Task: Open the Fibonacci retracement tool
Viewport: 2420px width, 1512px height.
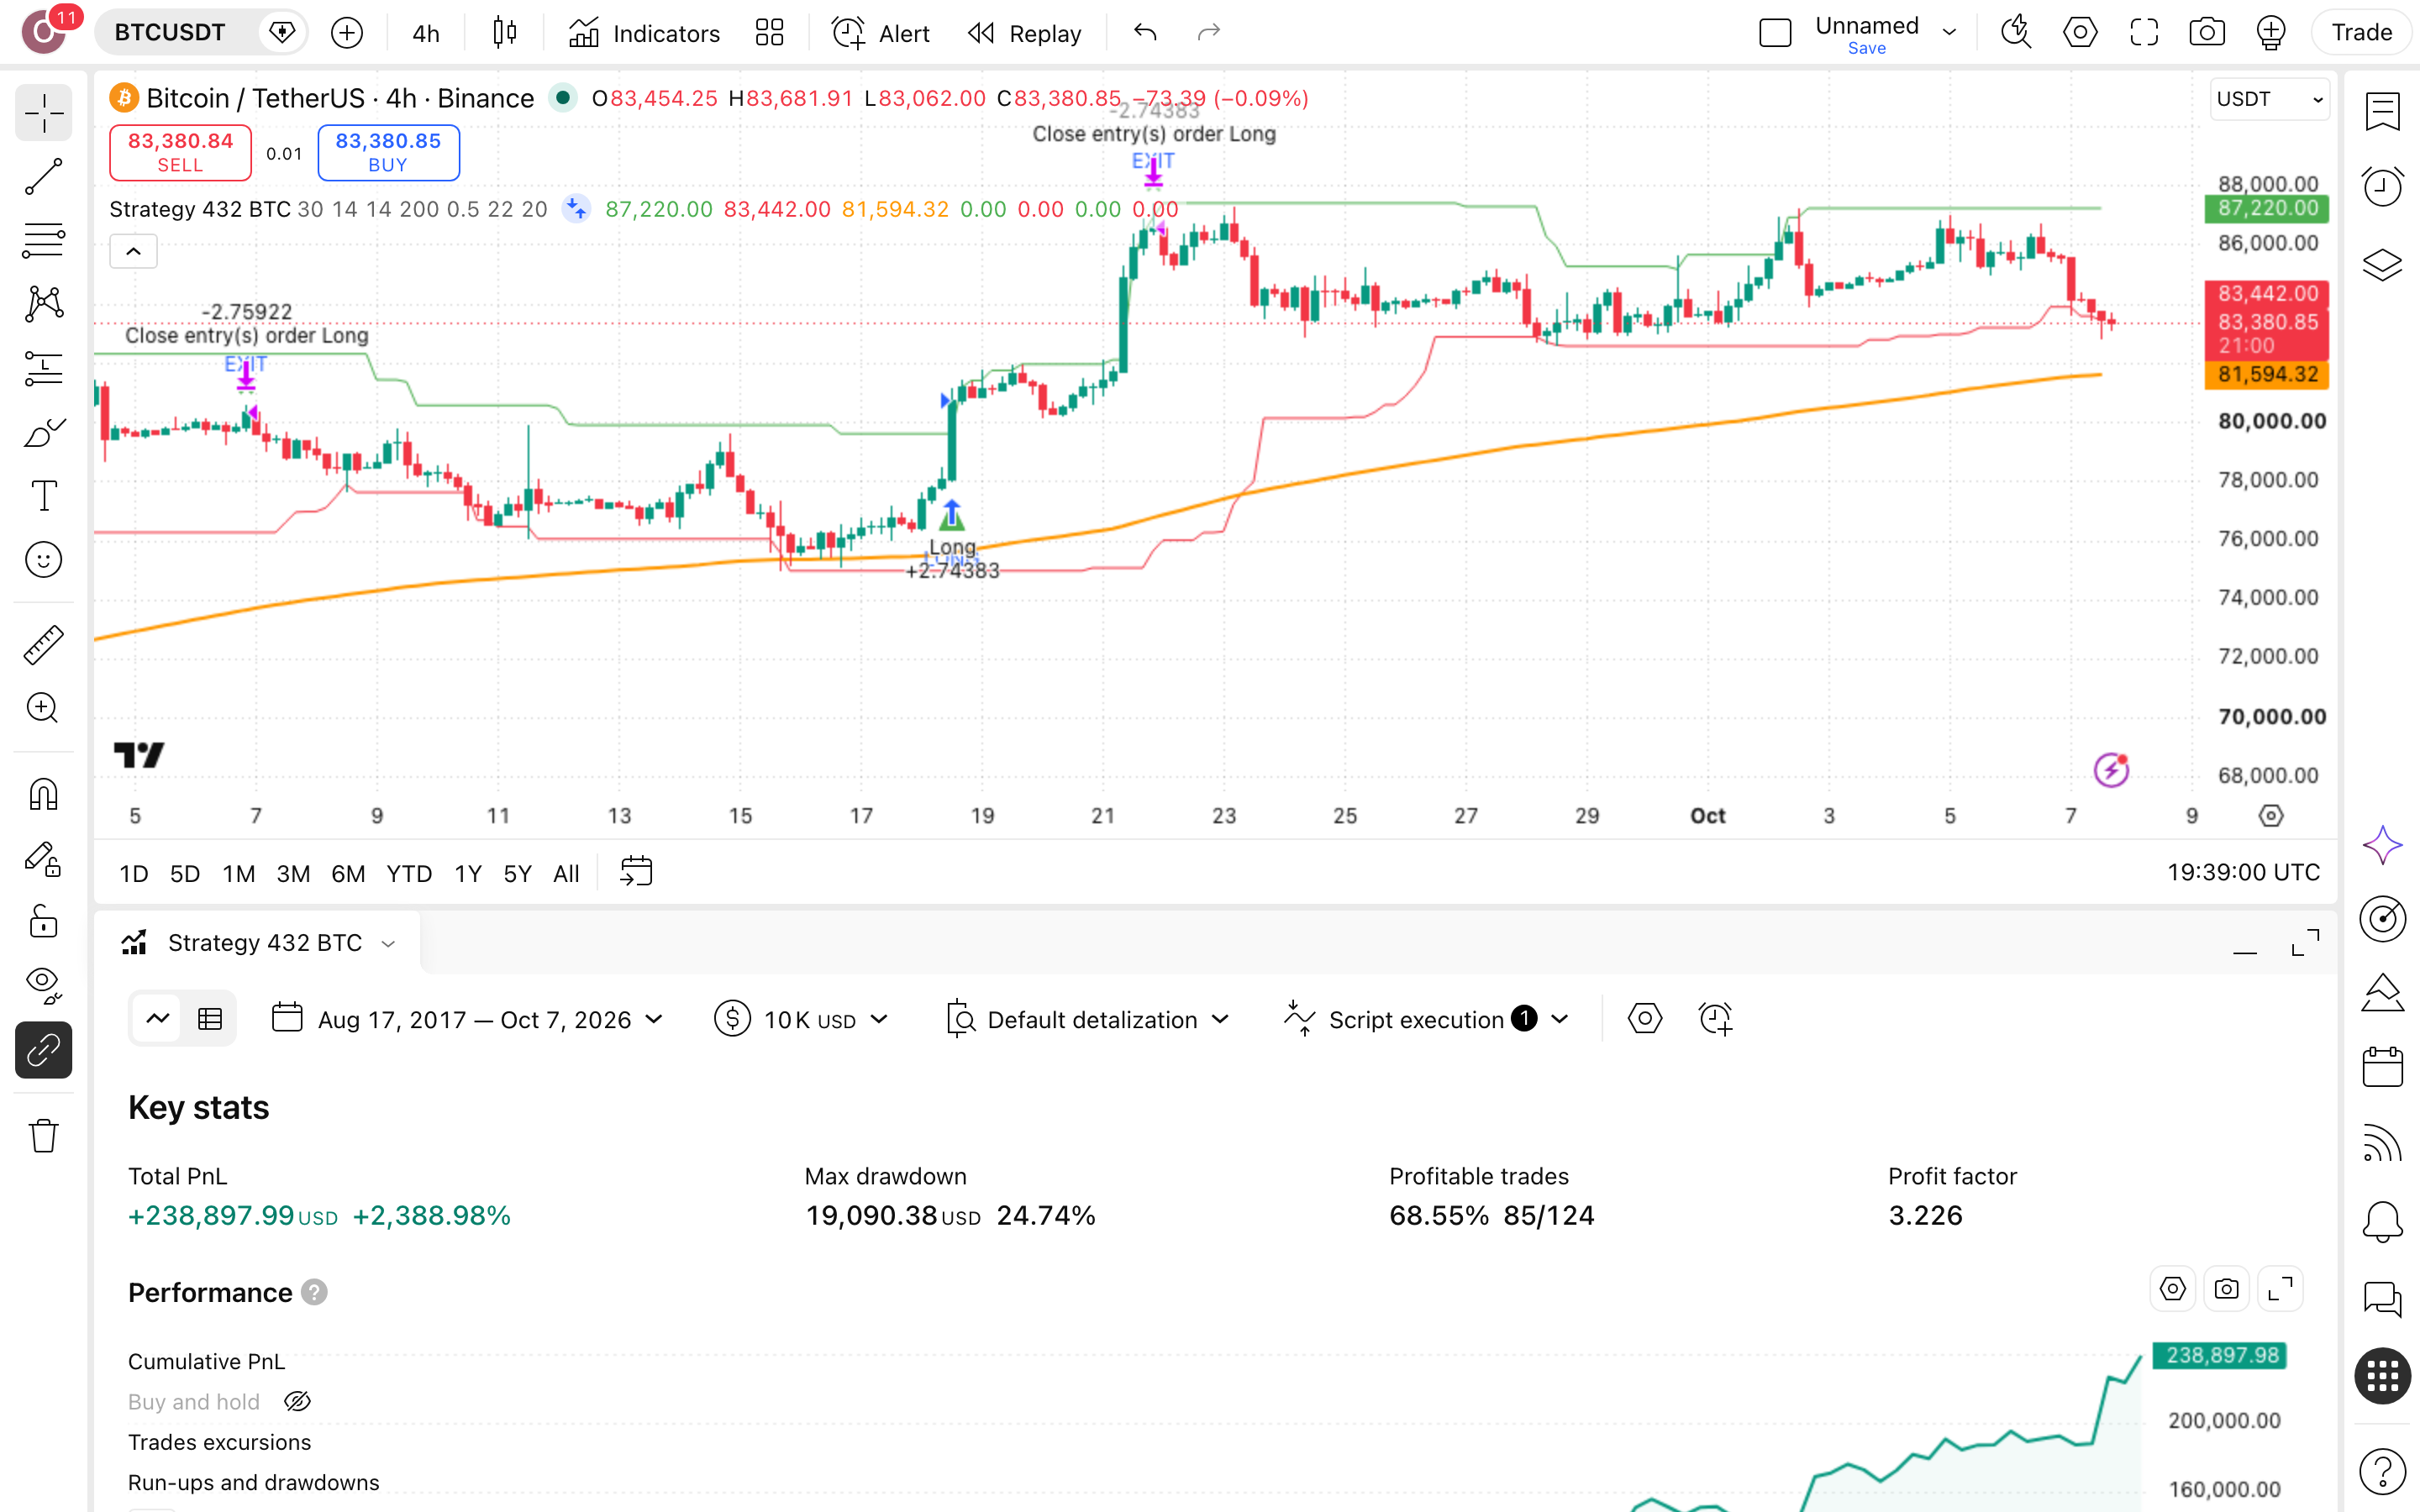Action: point(43,240)
